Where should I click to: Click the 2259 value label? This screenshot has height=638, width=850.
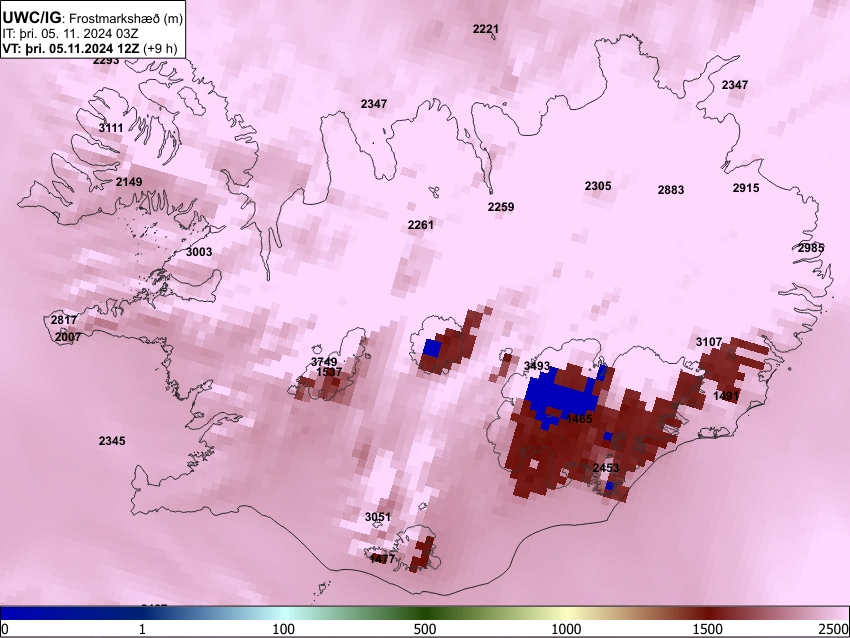(501, 207)
